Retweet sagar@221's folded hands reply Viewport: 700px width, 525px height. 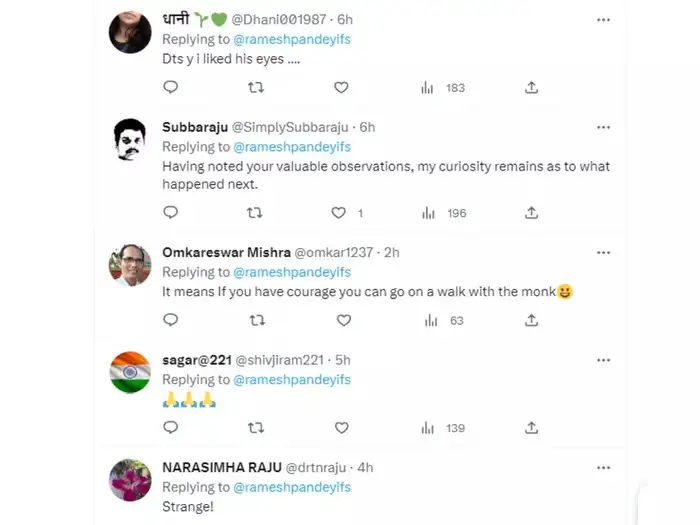click(x=256, y=428)
